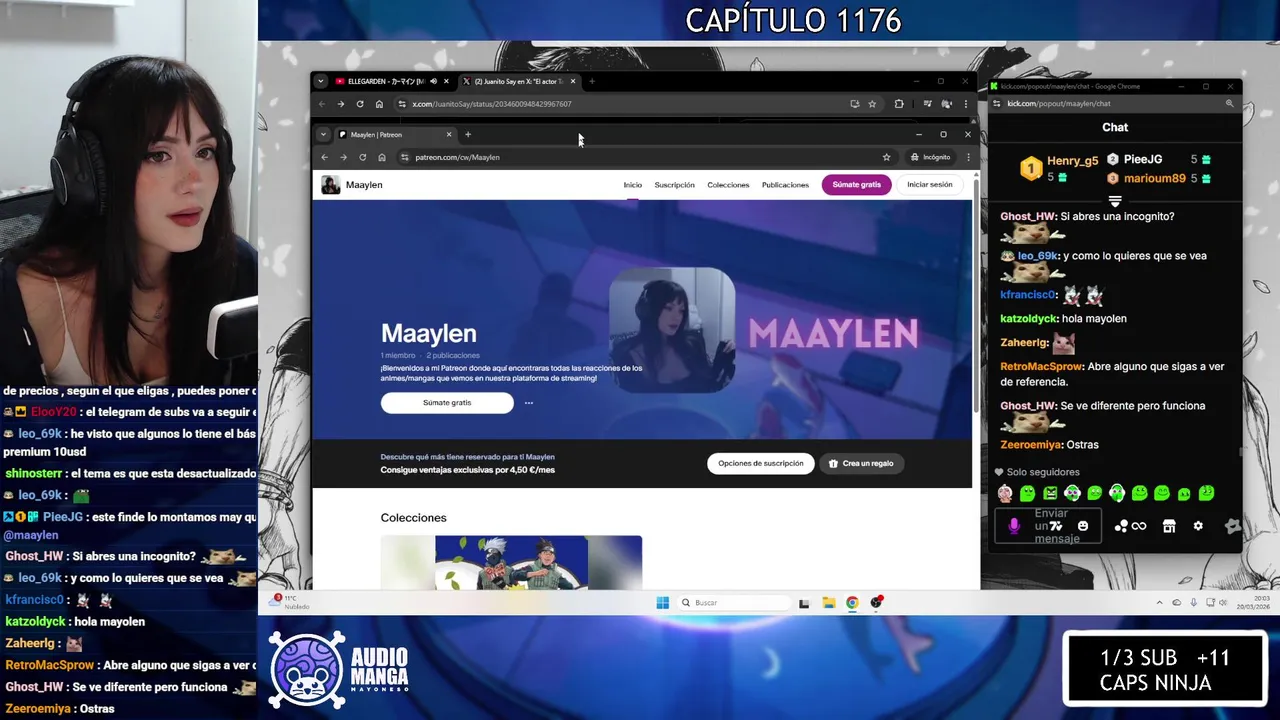Open File Explorer from the taskbar
The width and height of the screenshot is (1280, 720).
click(x=828, y=602)
